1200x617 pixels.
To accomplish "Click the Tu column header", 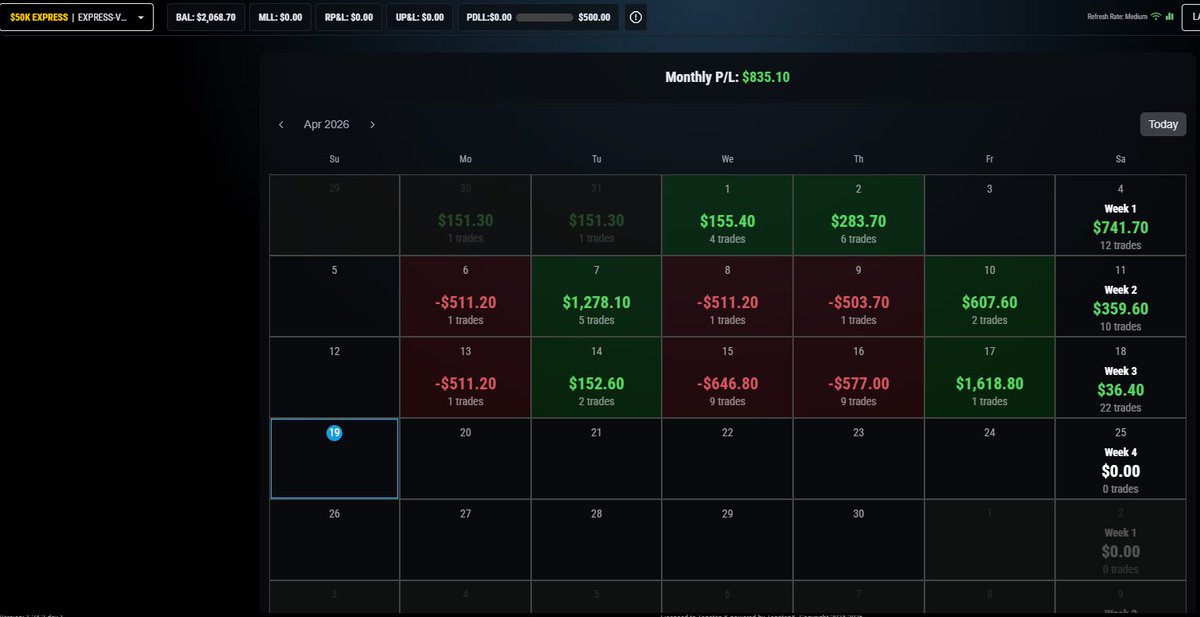I will pos(596,159).
